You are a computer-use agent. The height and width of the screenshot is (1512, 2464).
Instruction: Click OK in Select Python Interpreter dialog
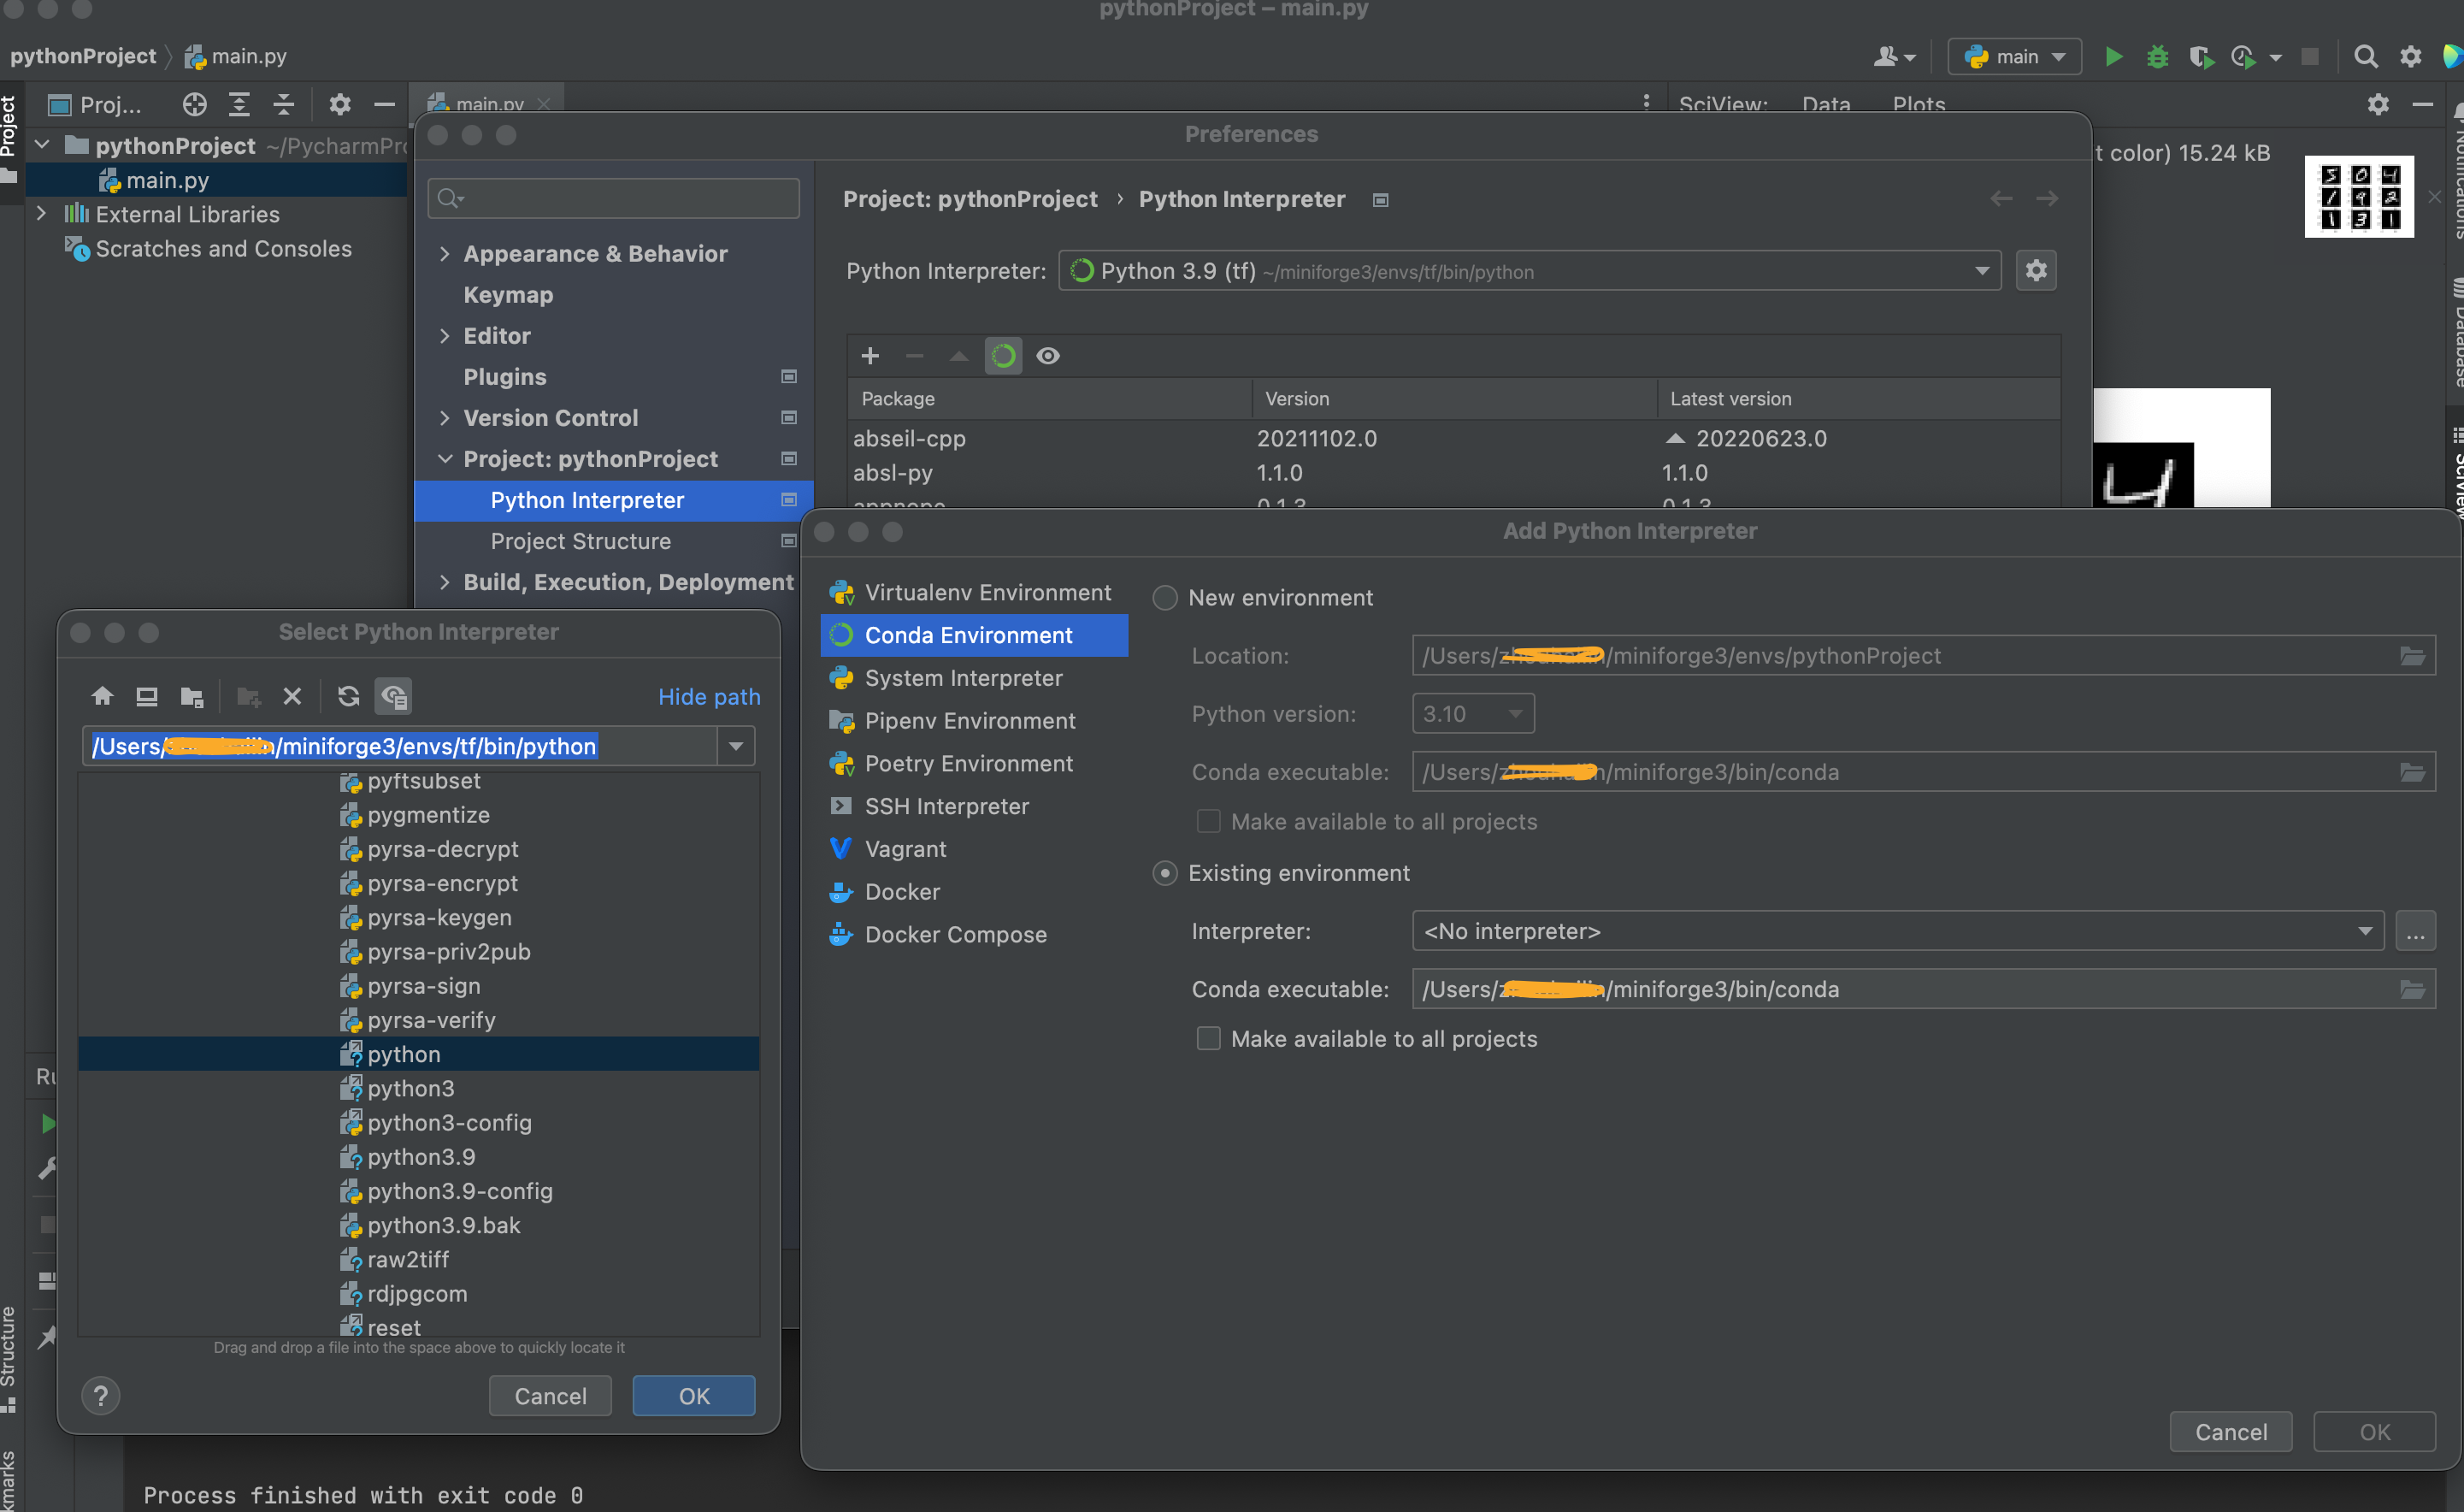click(693, 1396)
